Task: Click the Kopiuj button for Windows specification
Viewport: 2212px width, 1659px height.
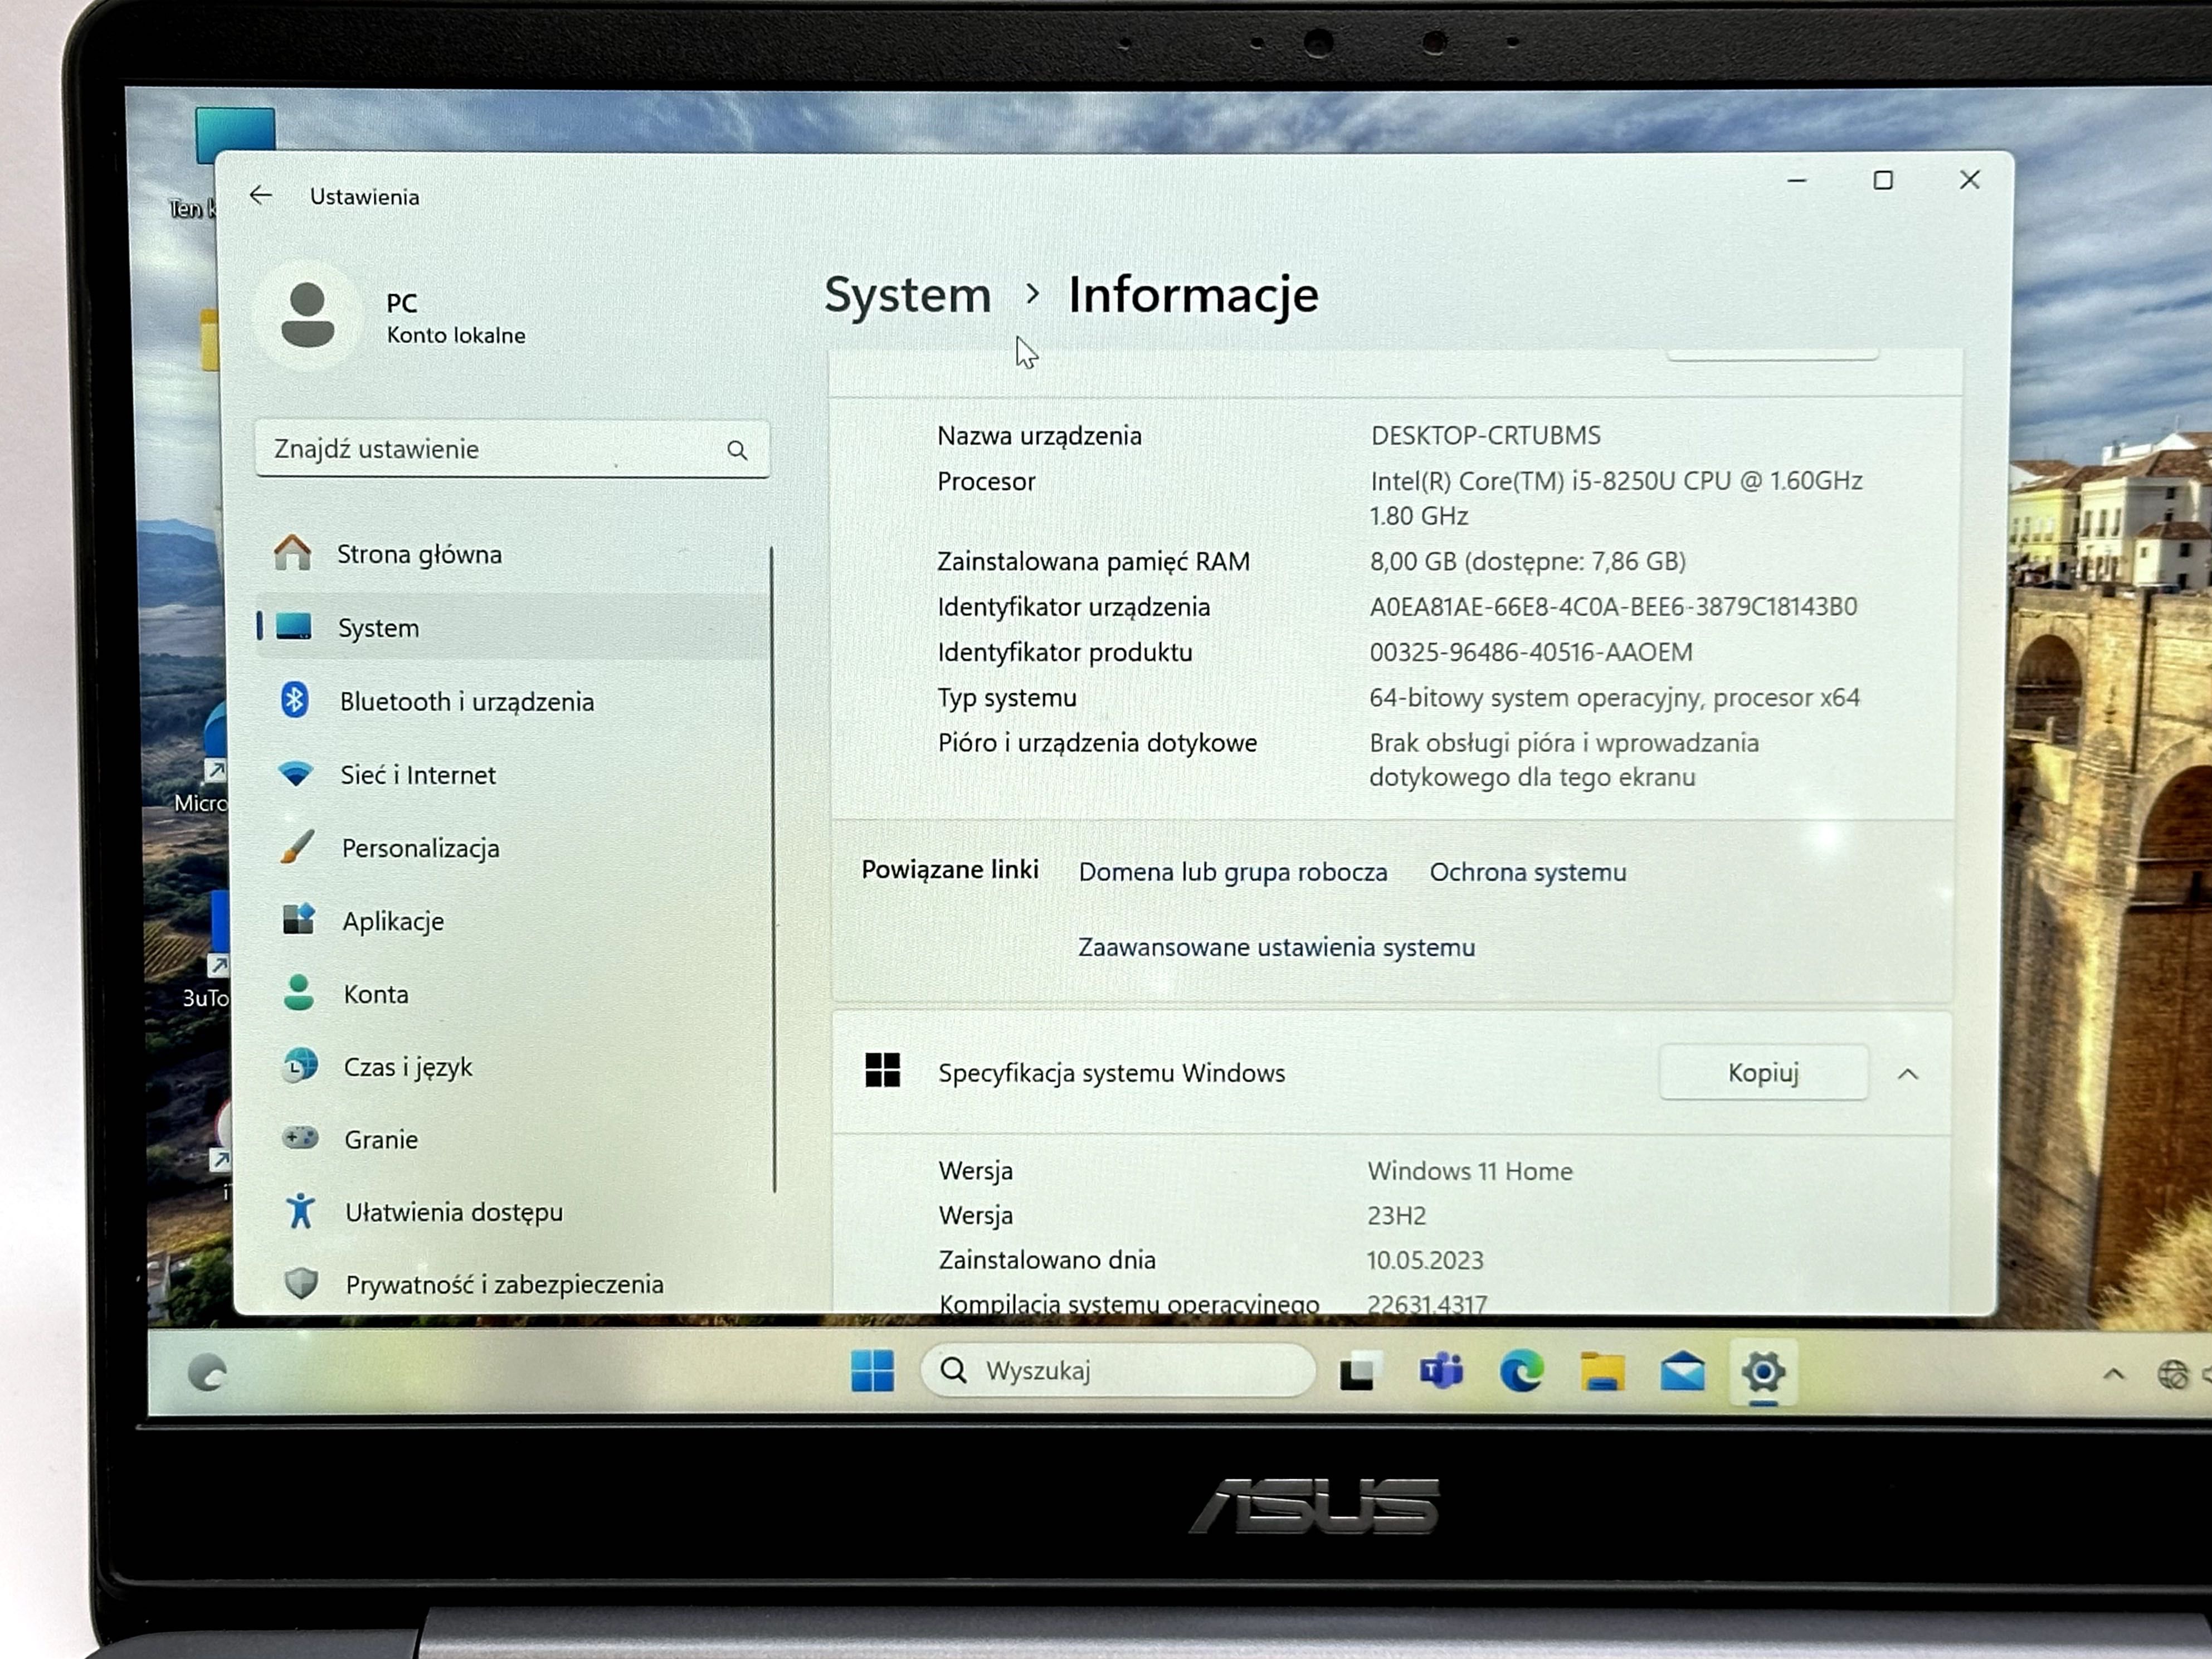Action: click(x=1763, y=1072)
